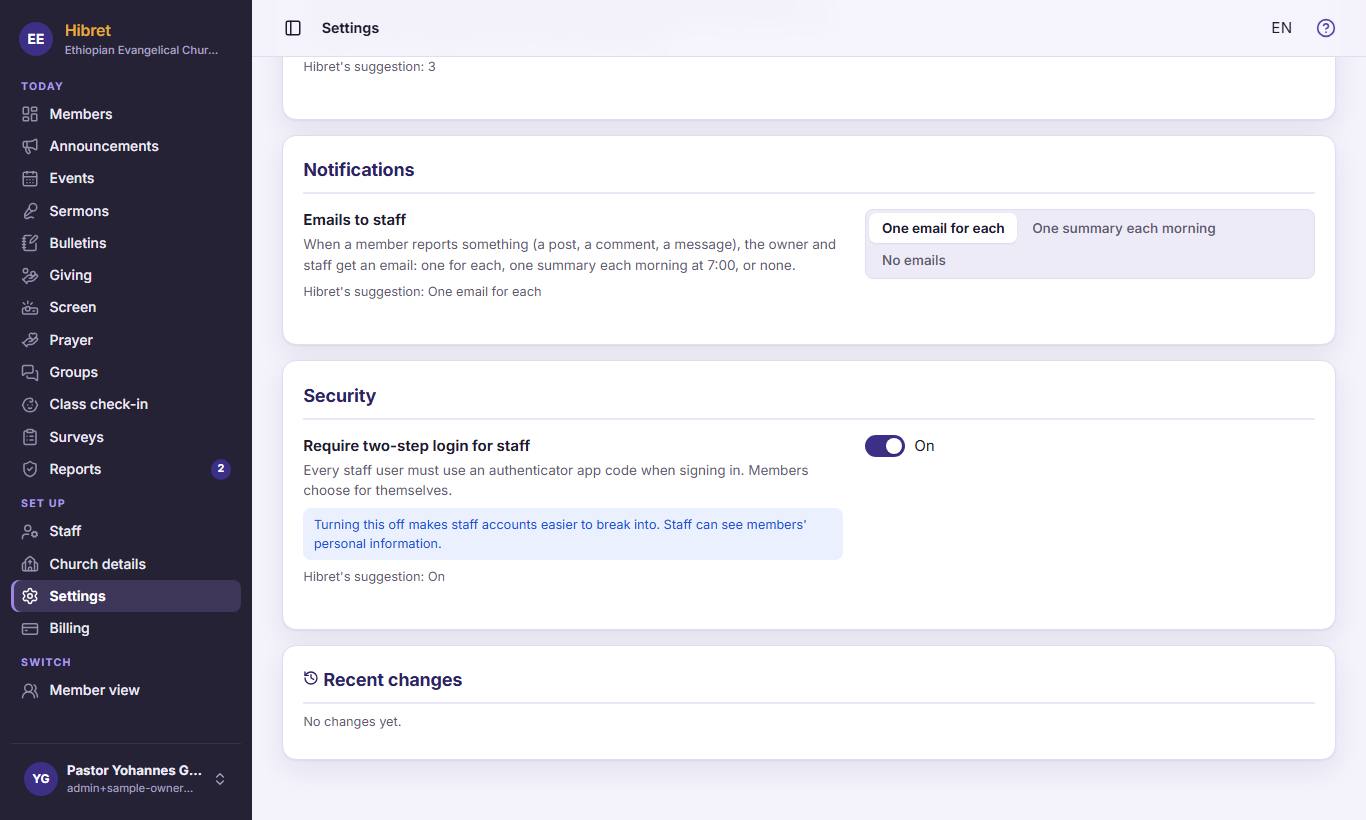Screen dimensions: 1366x820
Task: Click the Announcements megaphone icon
Action: (30, 146)
